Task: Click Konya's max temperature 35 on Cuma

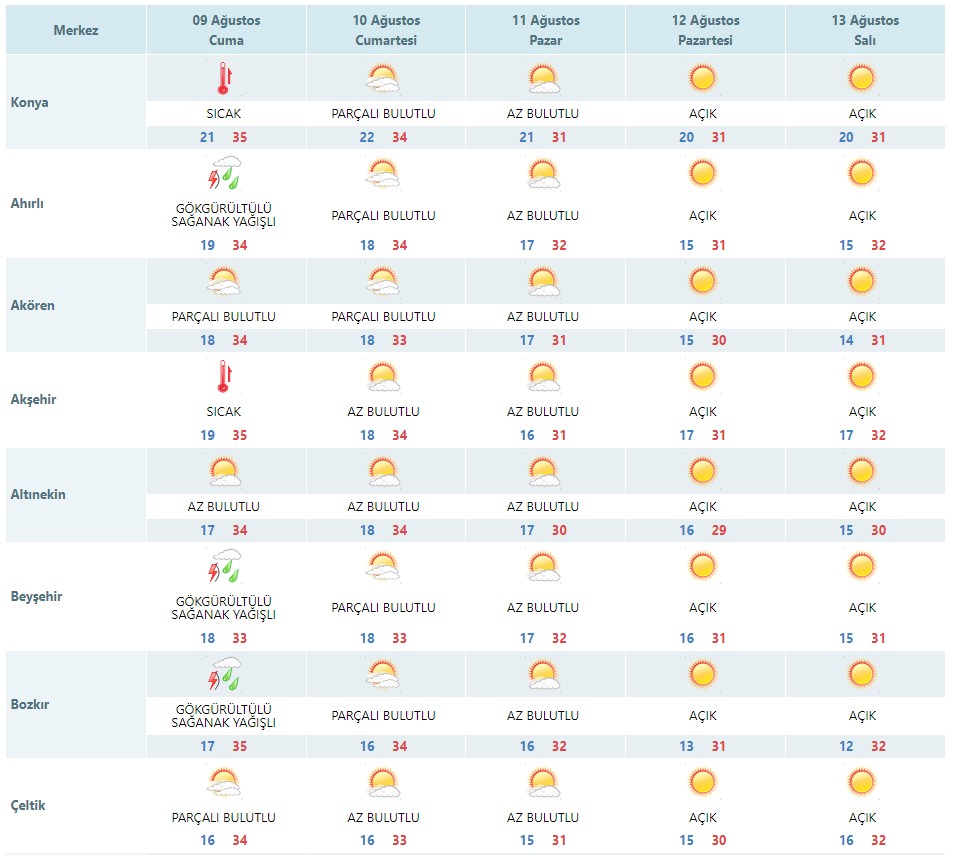Action: point(239,137)
